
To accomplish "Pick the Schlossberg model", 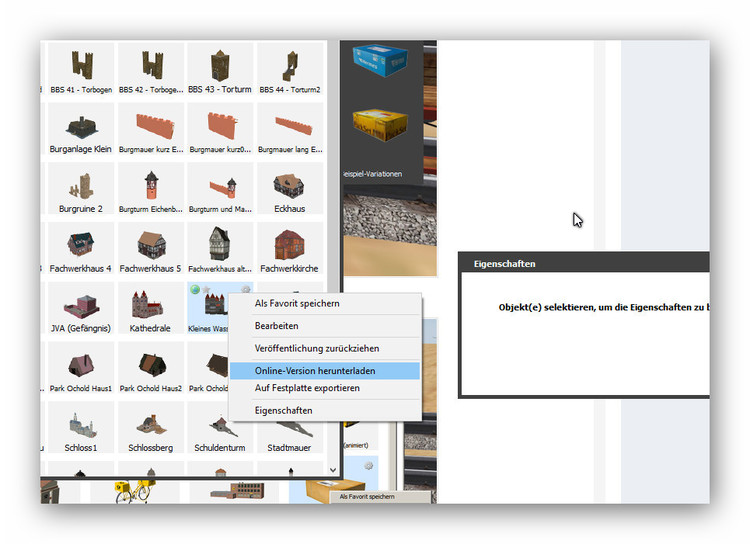I will 151,428.
